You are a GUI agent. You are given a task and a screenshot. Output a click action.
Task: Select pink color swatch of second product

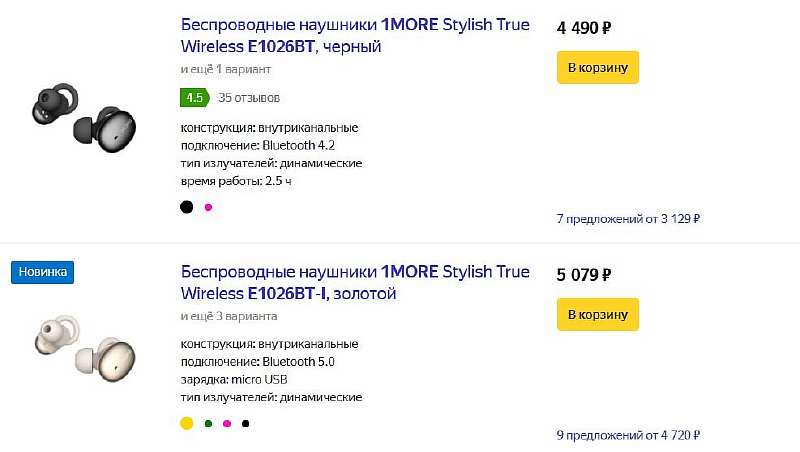pos(227,423)
